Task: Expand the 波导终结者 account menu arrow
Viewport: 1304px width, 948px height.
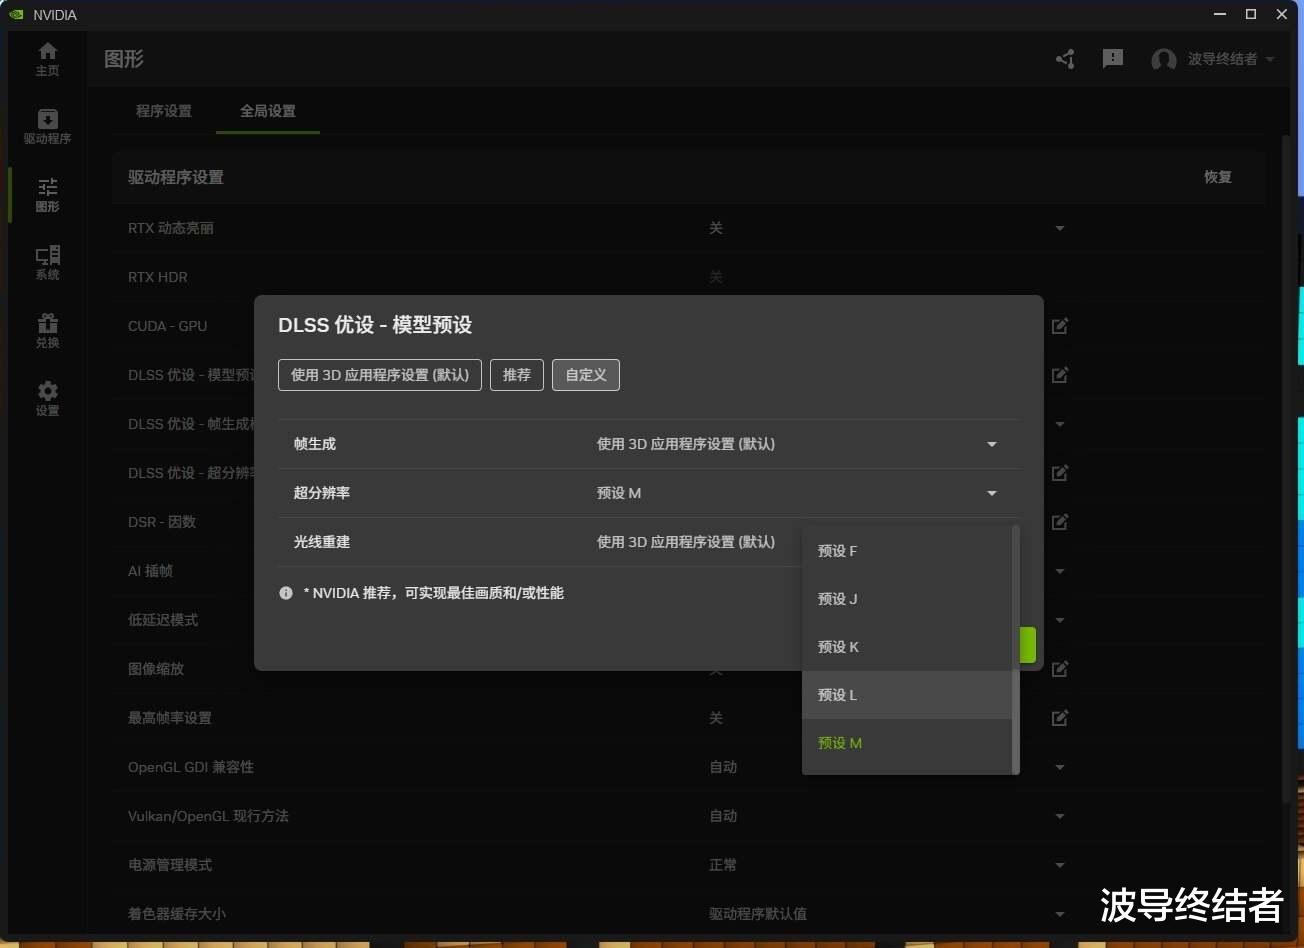Action: click(x=1270, y=60)
